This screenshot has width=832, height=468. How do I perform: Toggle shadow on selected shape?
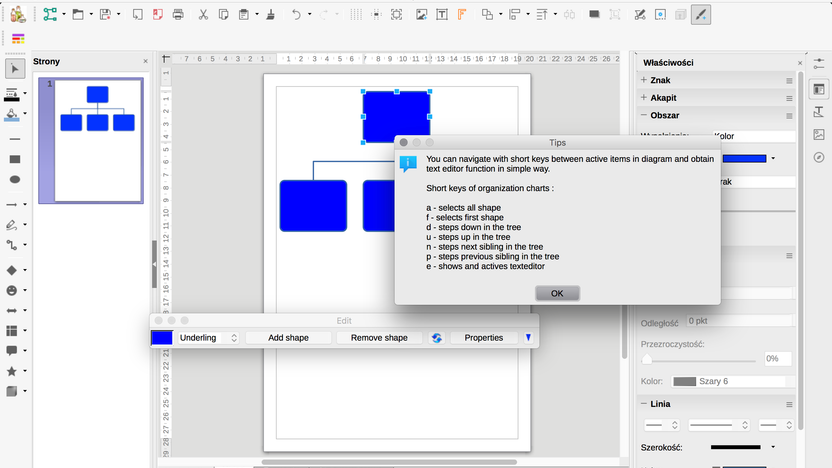click(x=594, y=14)
